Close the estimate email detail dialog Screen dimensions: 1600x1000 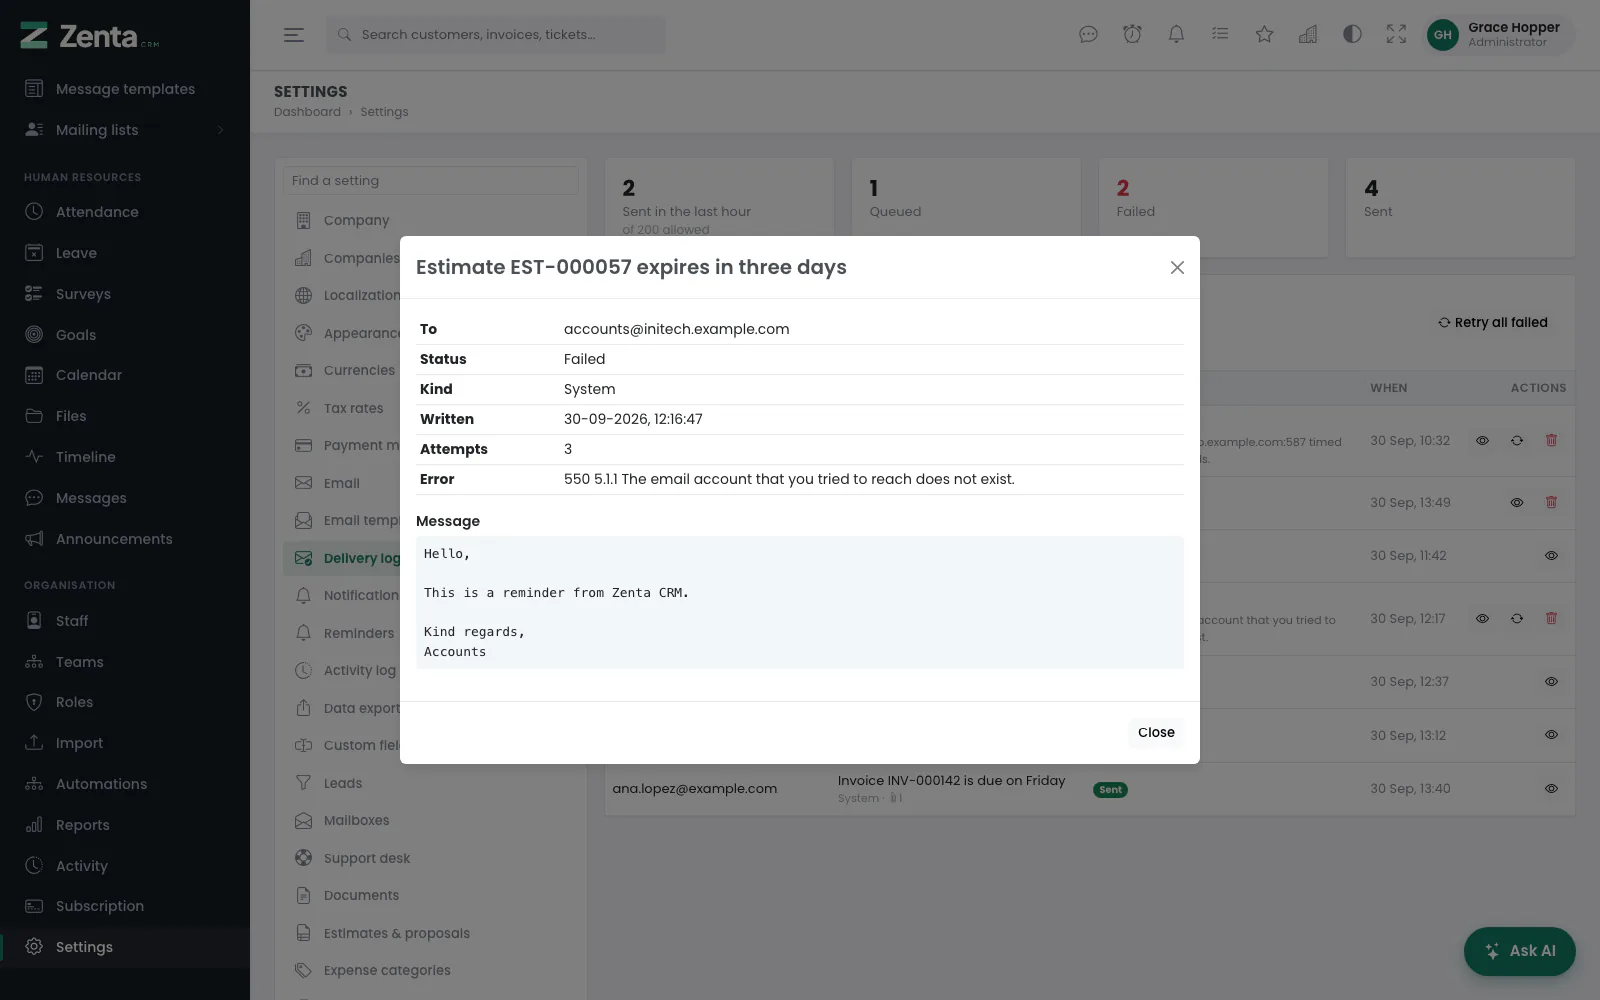point(1177,267)
